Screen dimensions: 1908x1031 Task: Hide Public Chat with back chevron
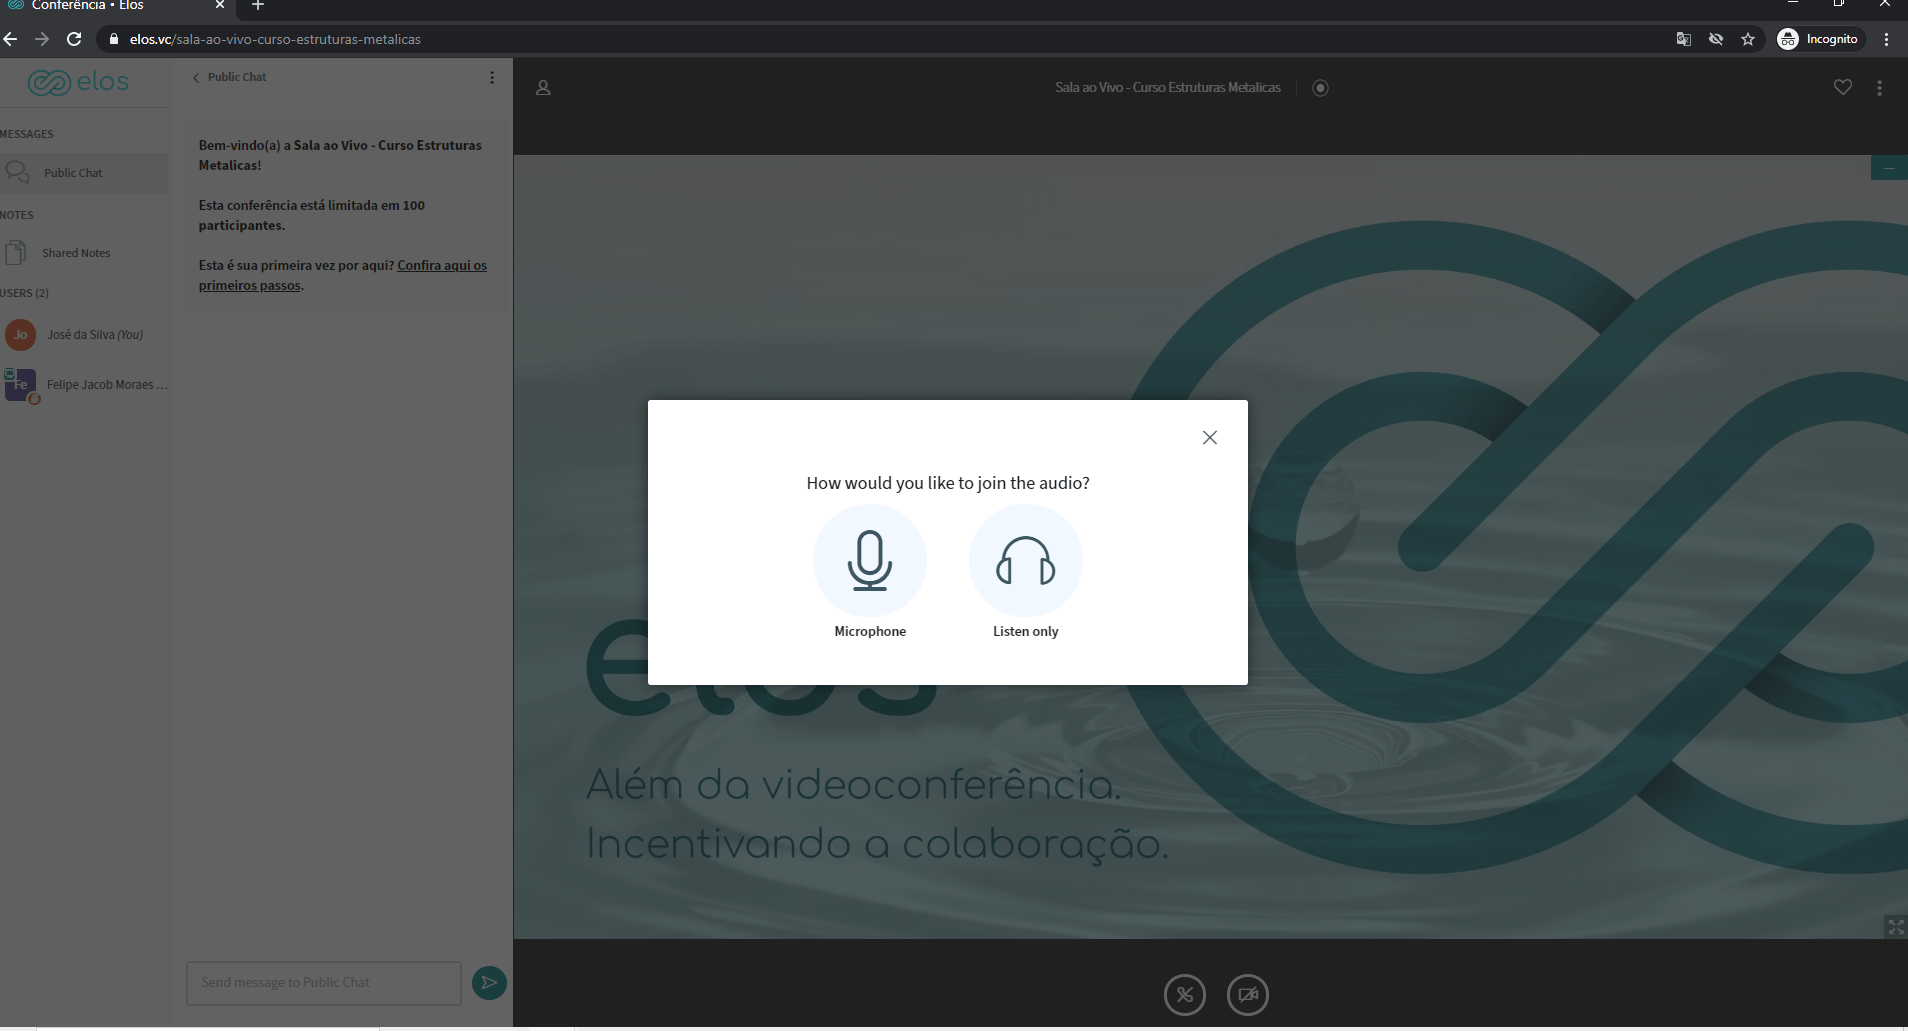[230, 77]
